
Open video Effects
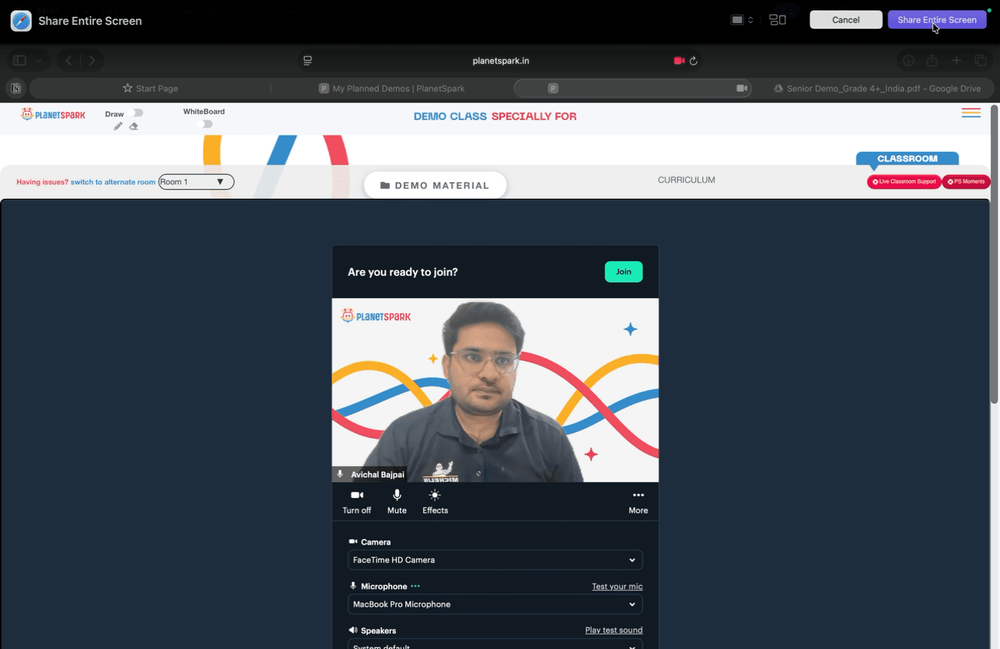pos(435,502)
